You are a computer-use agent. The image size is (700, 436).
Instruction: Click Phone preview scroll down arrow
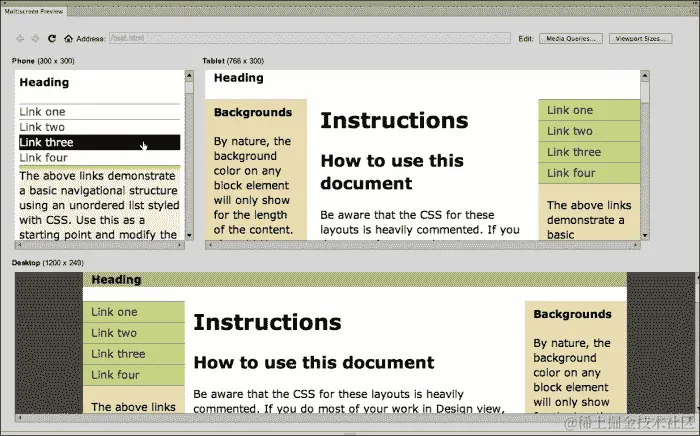(x=189, y=235)
